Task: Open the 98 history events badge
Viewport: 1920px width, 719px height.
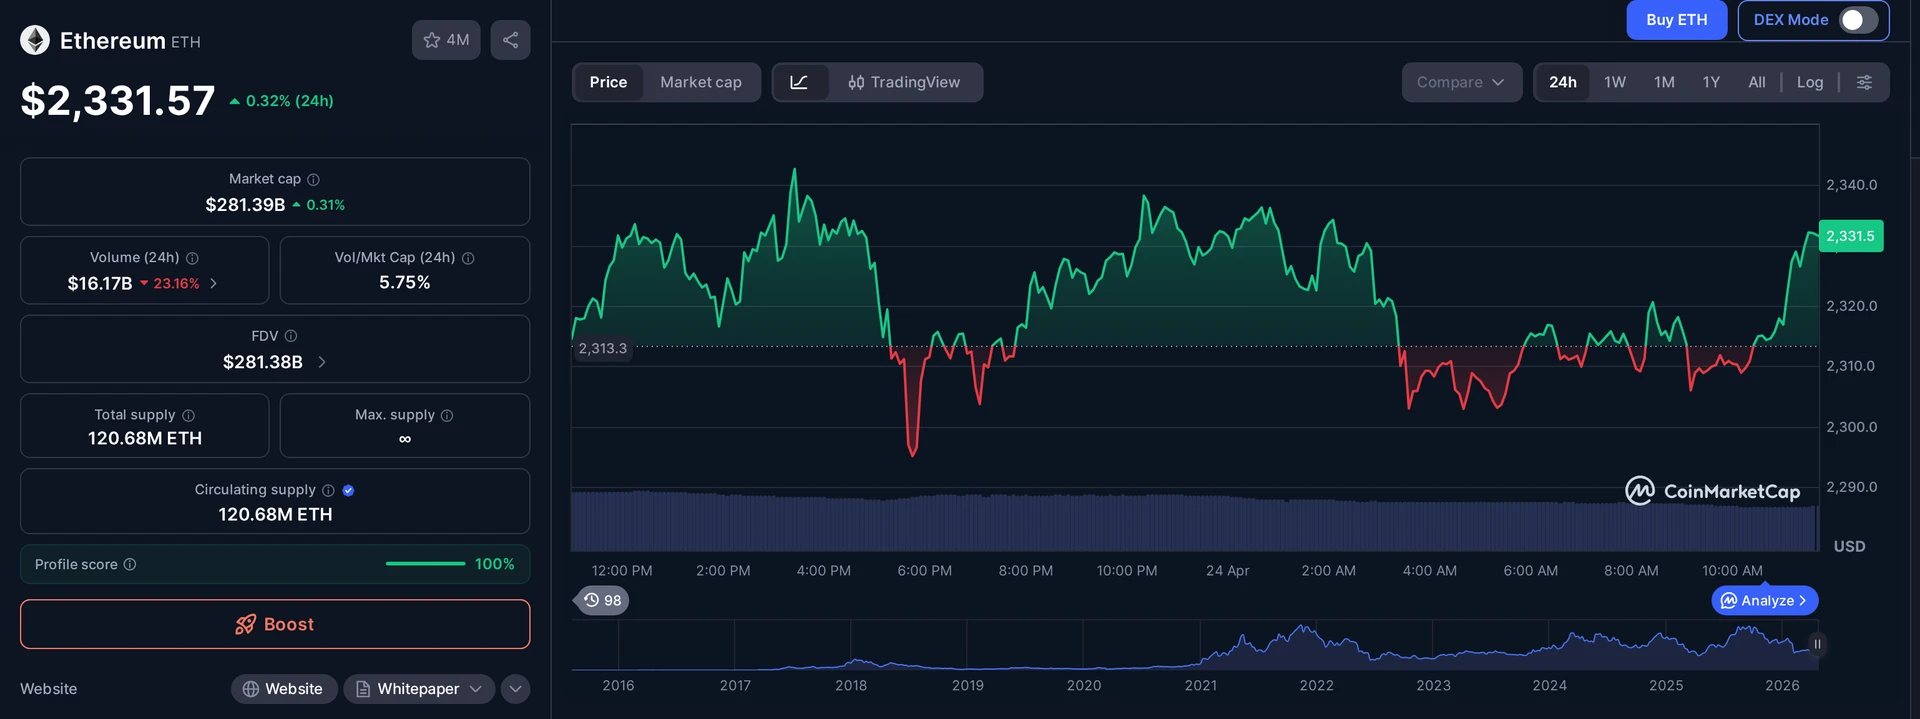Action: [602, 600]
